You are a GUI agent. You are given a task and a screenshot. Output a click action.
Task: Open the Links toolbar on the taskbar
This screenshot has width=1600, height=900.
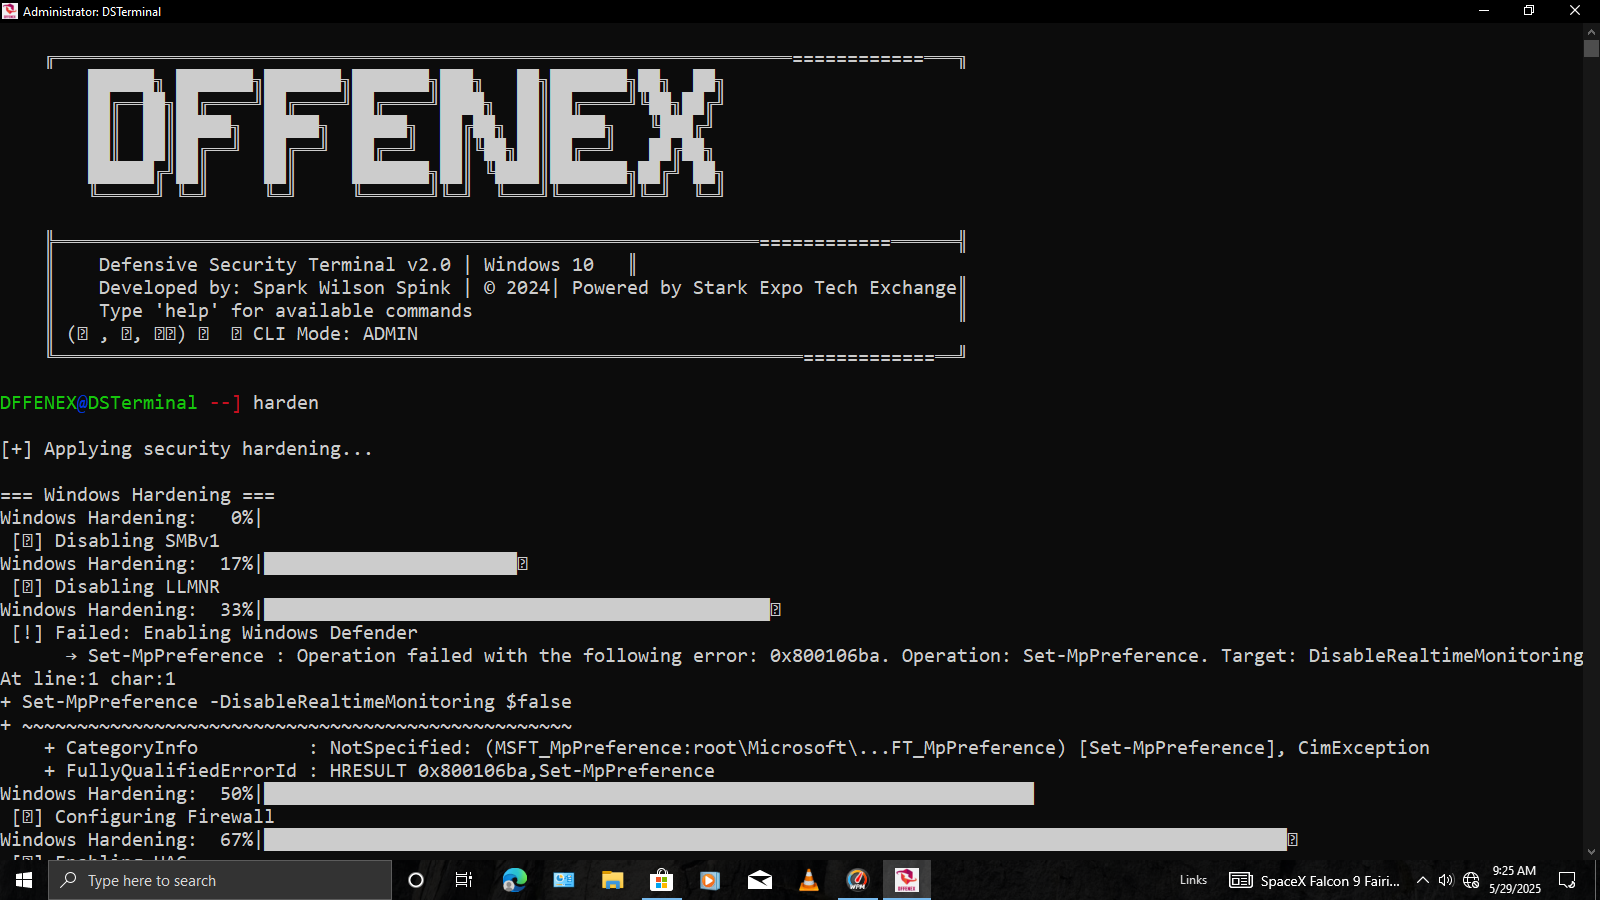click(1193, 880)
